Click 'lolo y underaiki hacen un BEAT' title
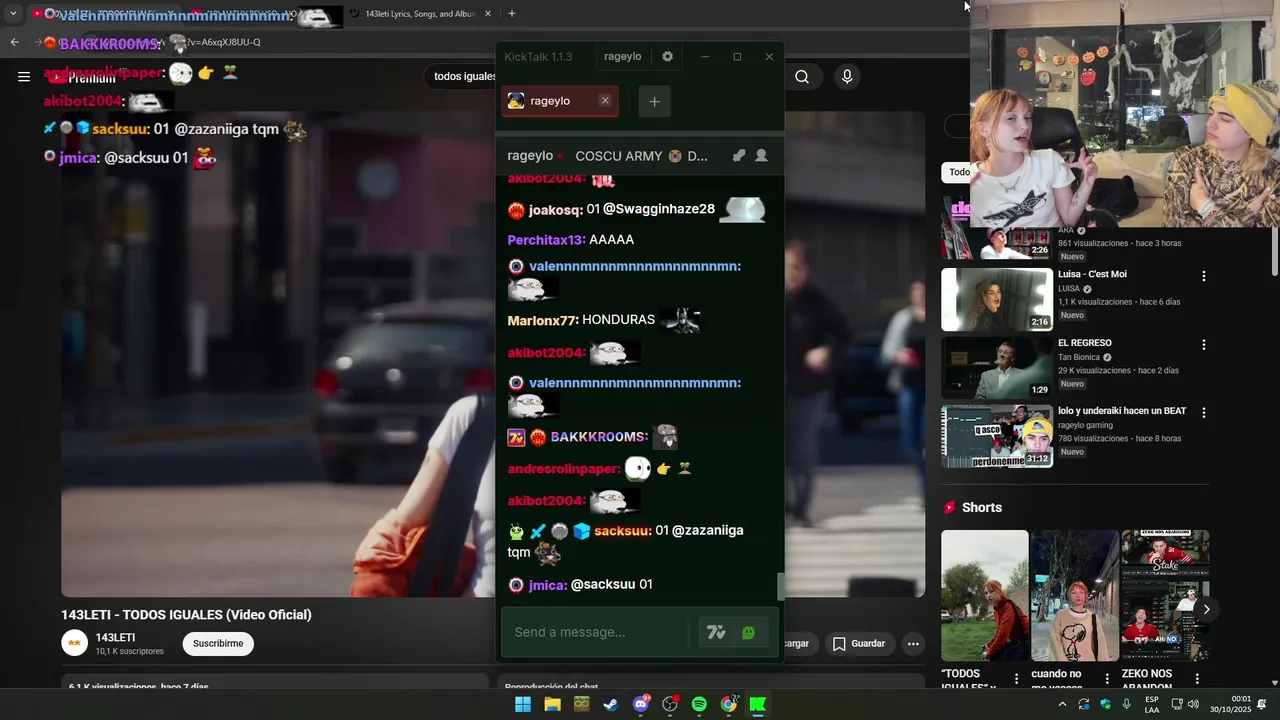1280x720 pixels. pos(1122,411)
